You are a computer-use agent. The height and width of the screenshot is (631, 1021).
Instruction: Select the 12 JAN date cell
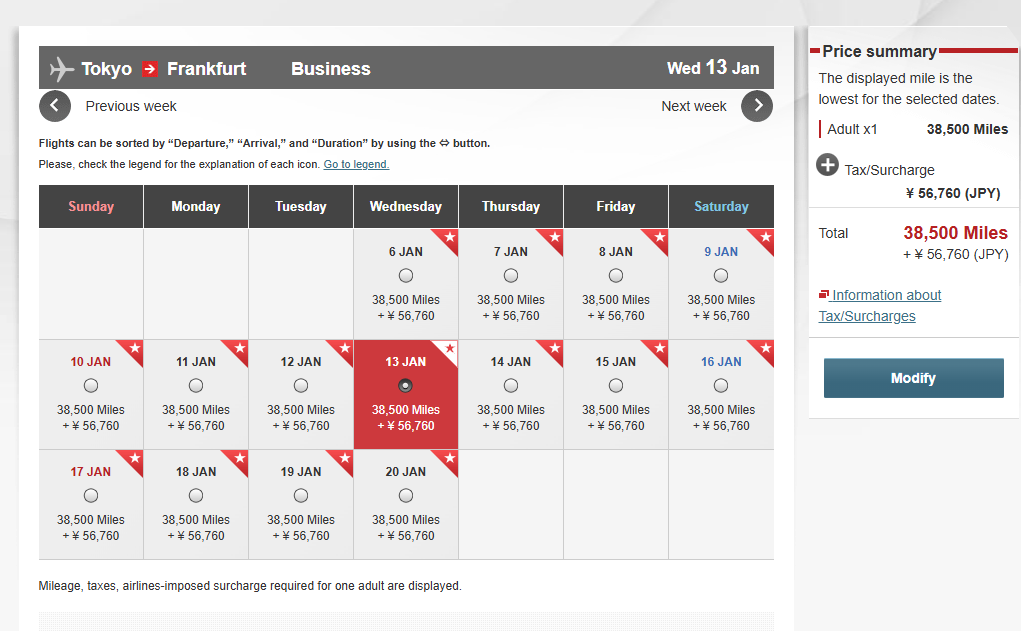click(x=301, y=394)
